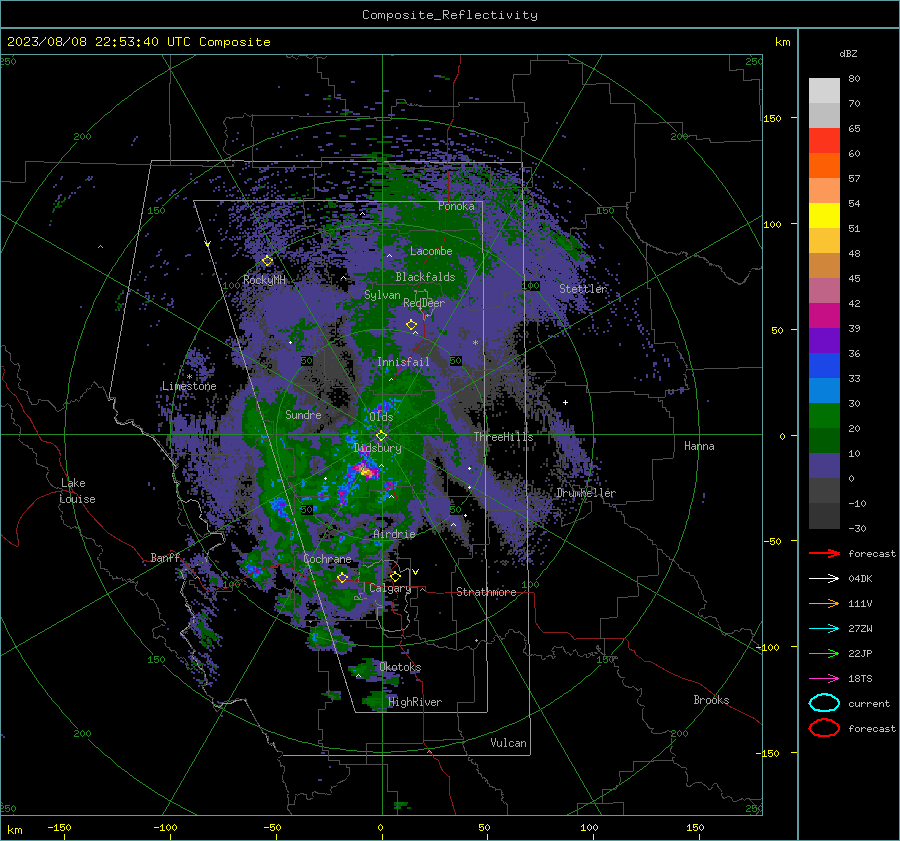Click the red forecast arrow in legend
This screenshot has width=900, height=841.
pyautogui.click(x=824, y=553)
